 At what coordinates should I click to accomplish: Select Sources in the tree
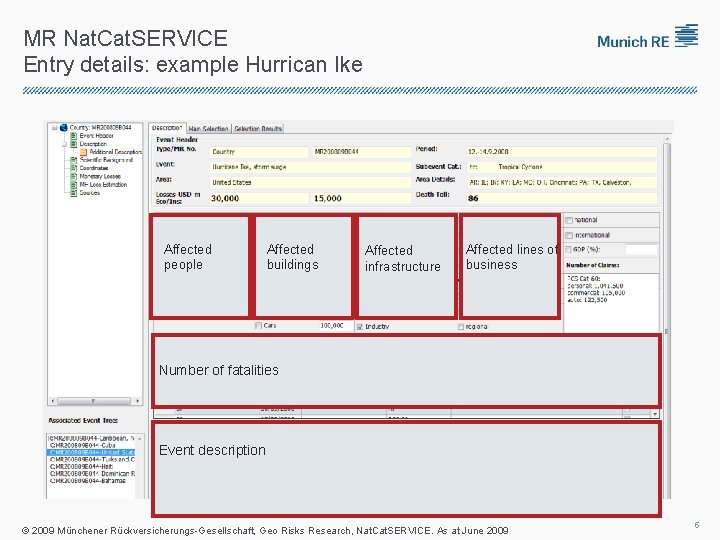(89, 193)
